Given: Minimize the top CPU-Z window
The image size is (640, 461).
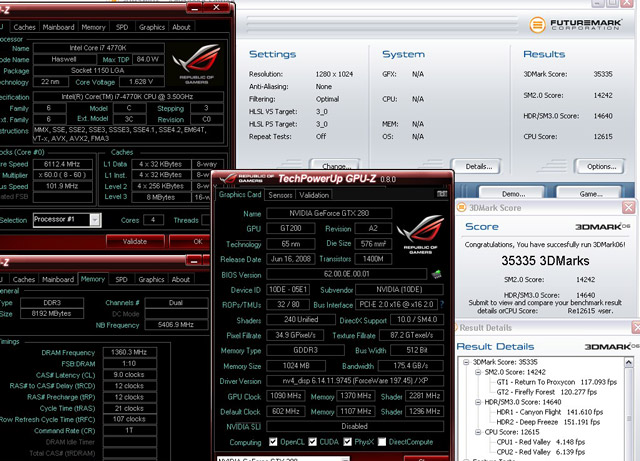Looking at the screenshot, I should (x=195, y=8).
